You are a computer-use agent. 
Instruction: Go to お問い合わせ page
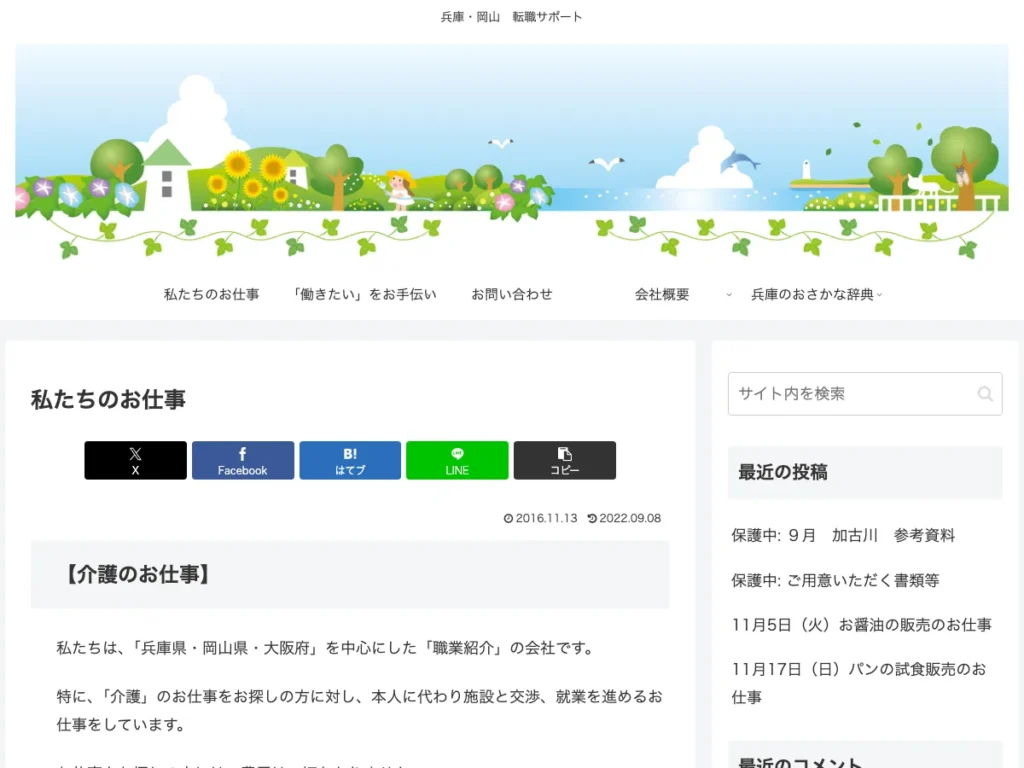[512, 295]
